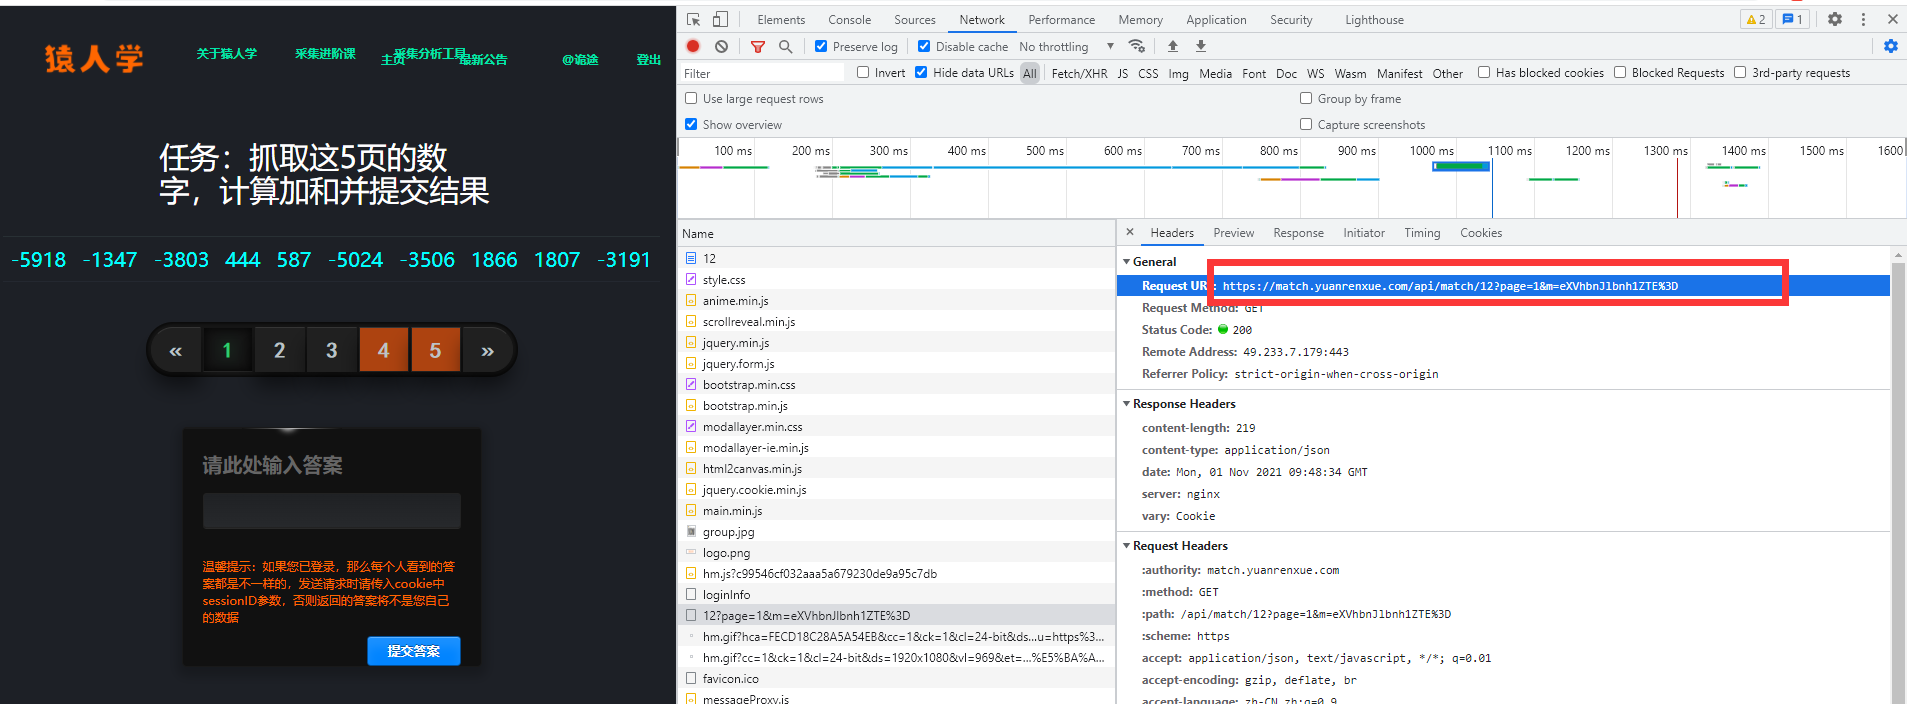
Task: Click the network Filter text field
Action: point(762,73)
